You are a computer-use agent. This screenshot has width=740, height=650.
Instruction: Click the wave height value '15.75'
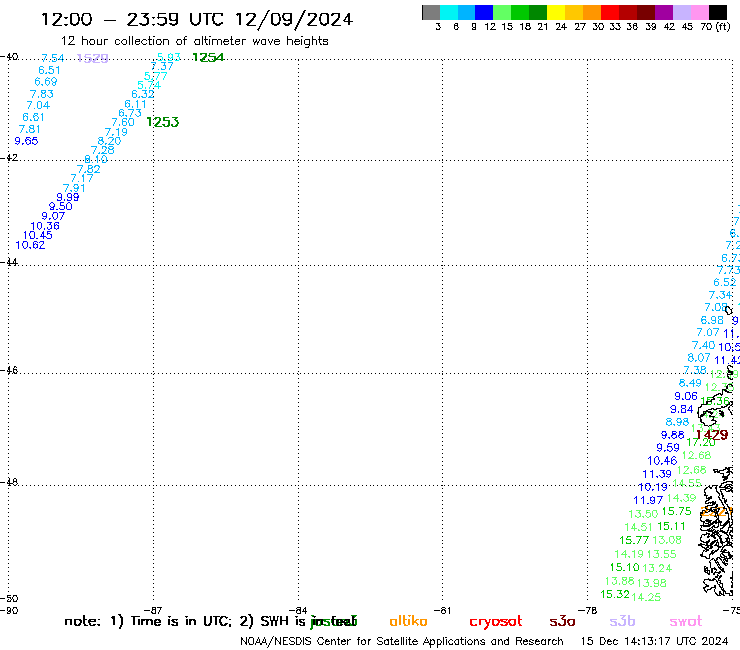(x=676, y=511)
